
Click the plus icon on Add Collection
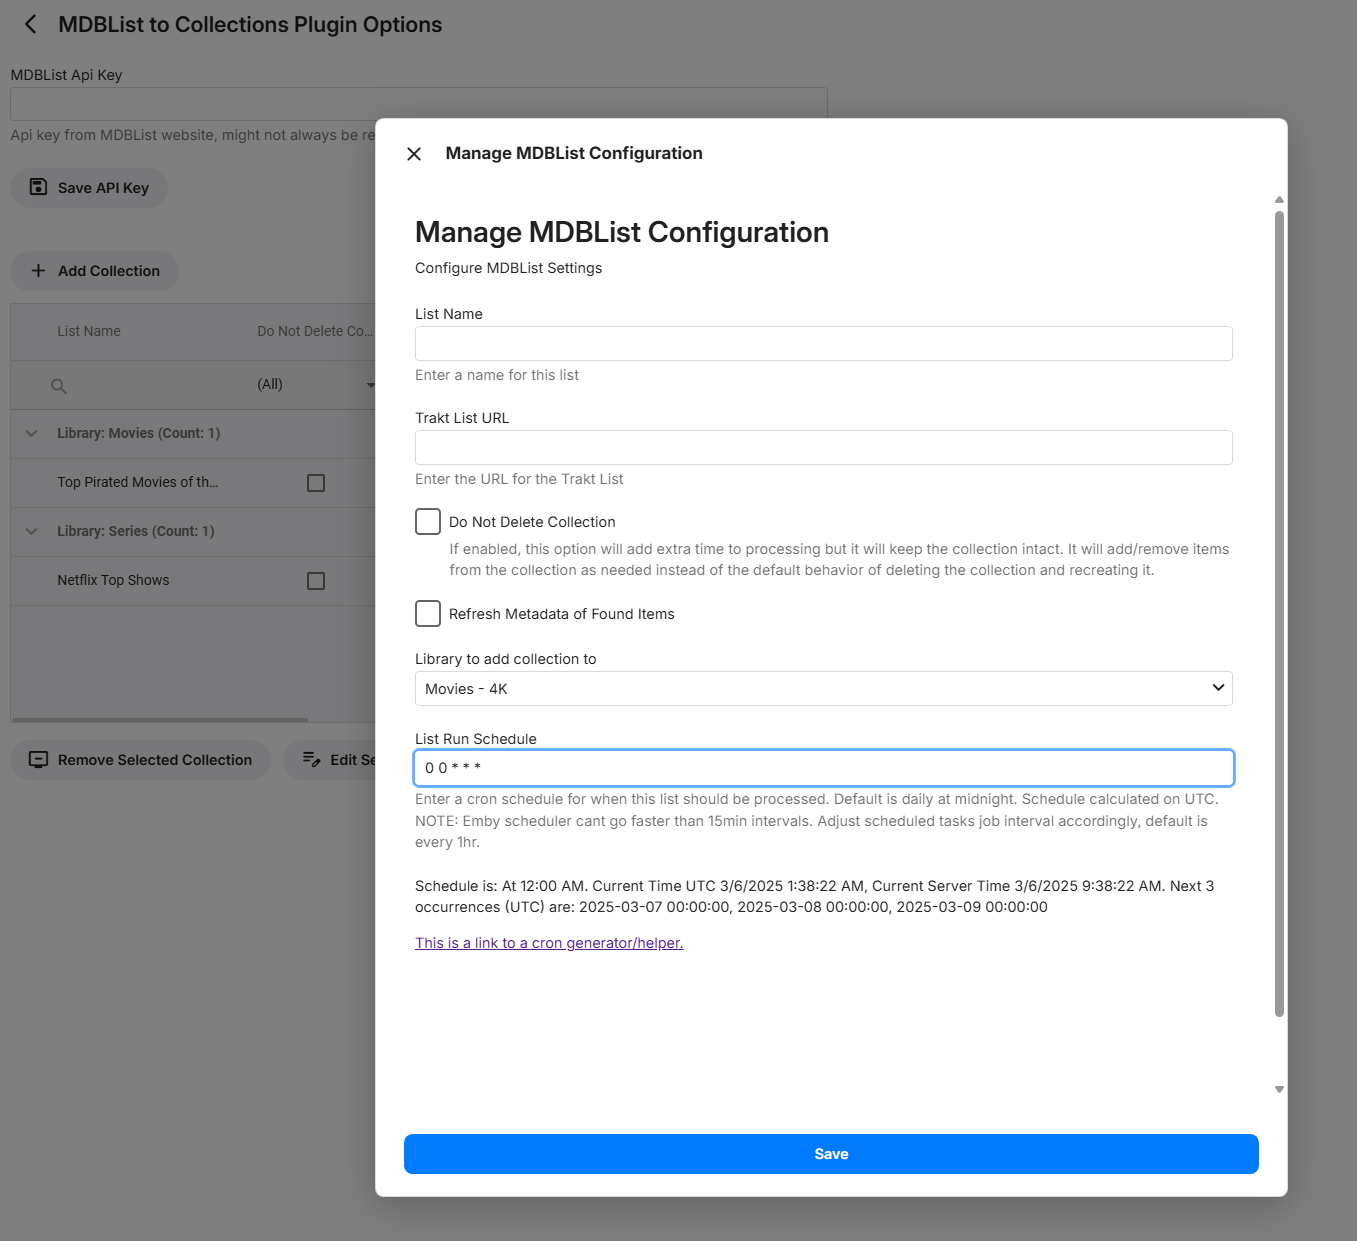tap(38, 271)
